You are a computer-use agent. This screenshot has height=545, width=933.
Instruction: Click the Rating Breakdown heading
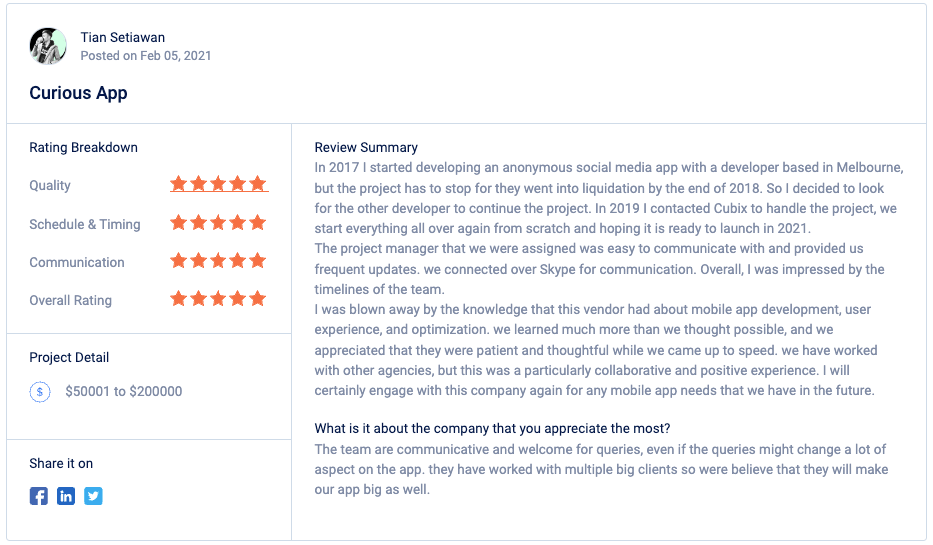[x=83, y=148]
